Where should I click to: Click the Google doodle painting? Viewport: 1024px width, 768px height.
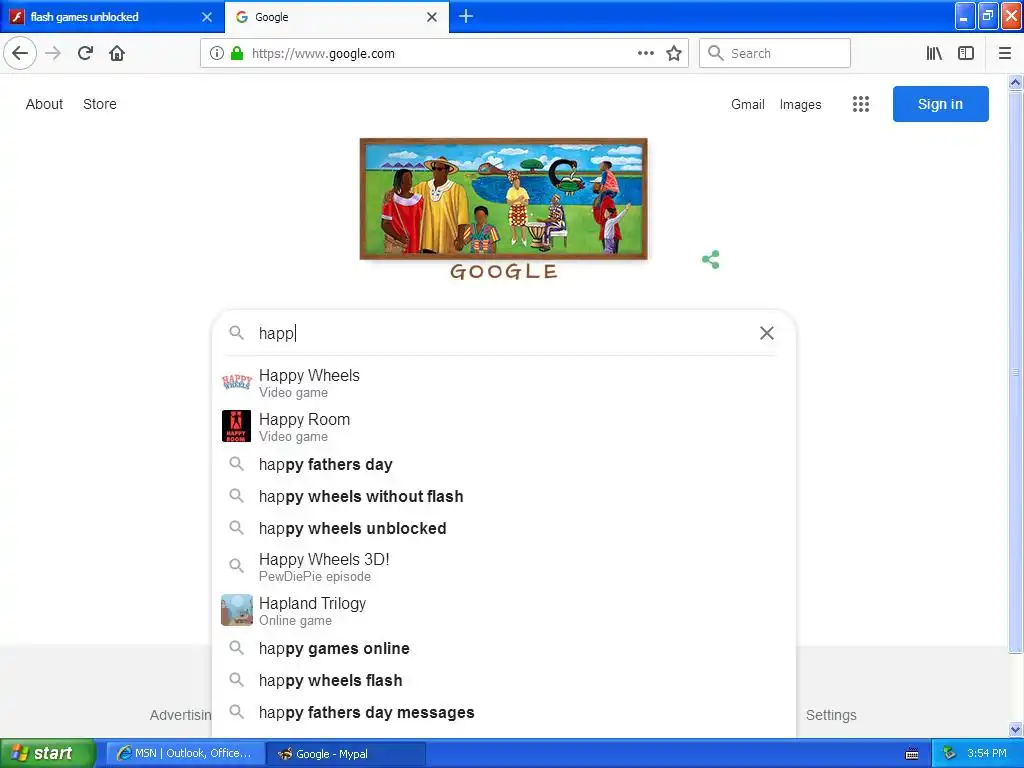pyautogui.click(x=504, y=199)
